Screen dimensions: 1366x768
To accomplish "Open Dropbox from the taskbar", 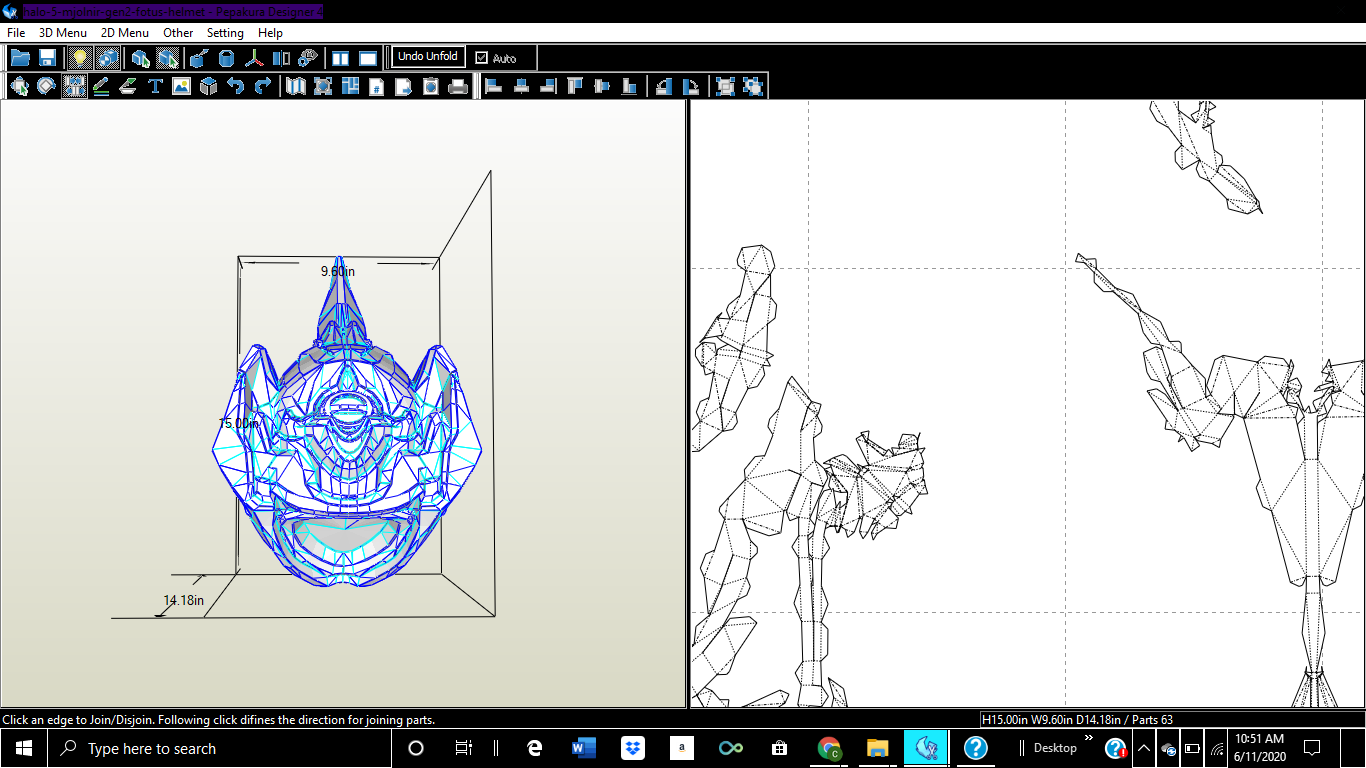I will click(632, 748).
